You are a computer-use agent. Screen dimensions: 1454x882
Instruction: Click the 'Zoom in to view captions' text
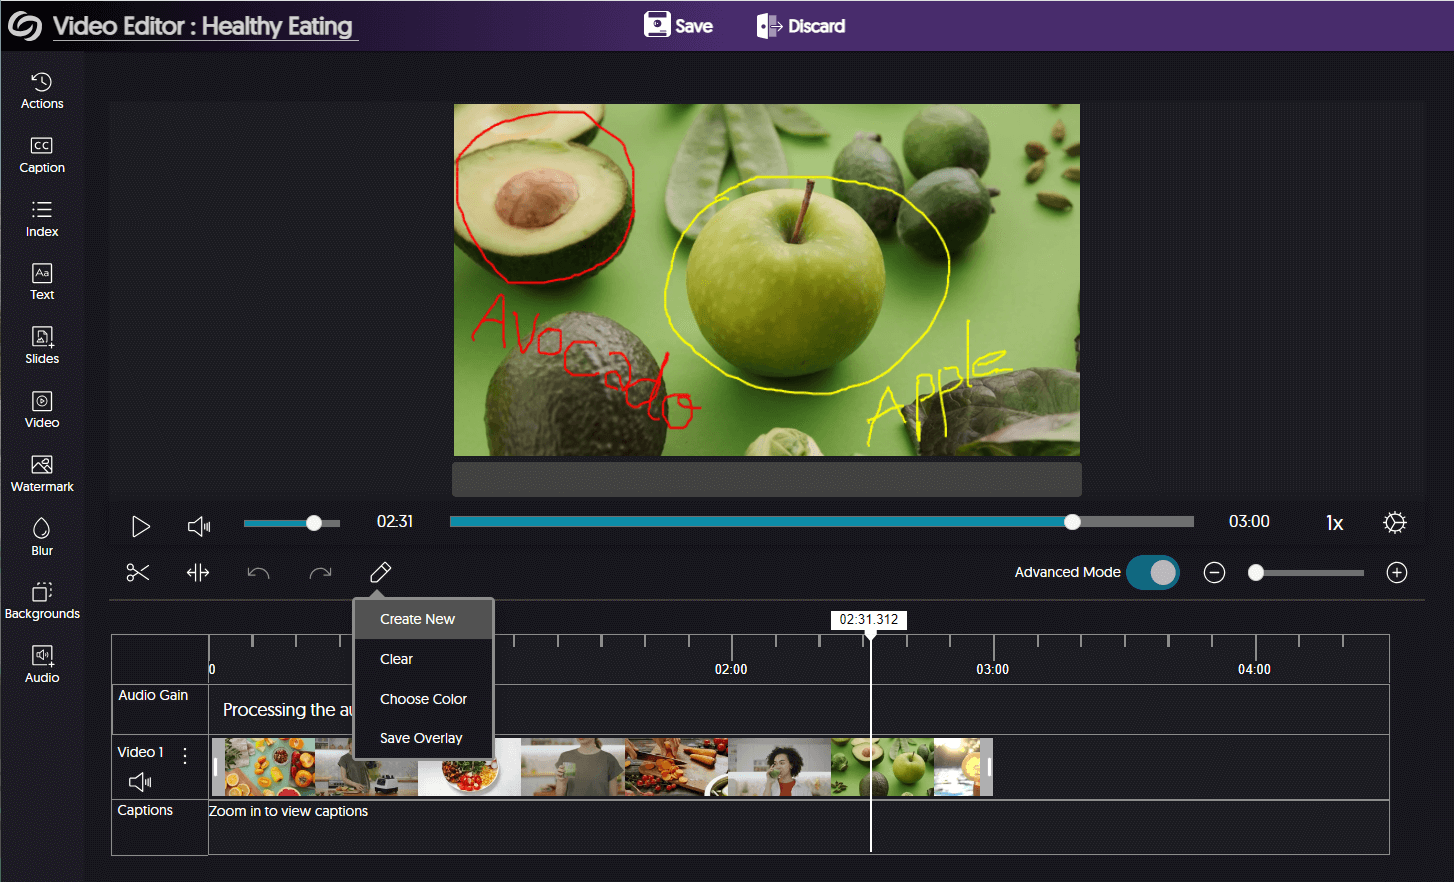click(x=288, y=811)
